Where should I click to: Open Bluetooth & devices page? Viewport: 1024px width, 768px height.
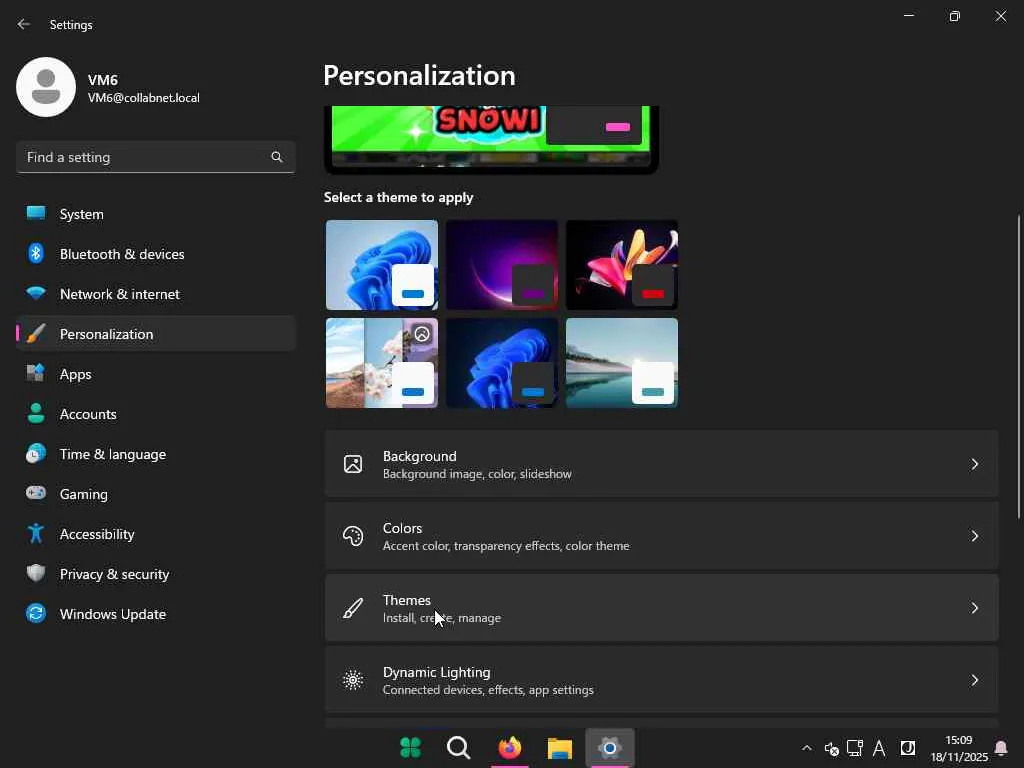156,254
